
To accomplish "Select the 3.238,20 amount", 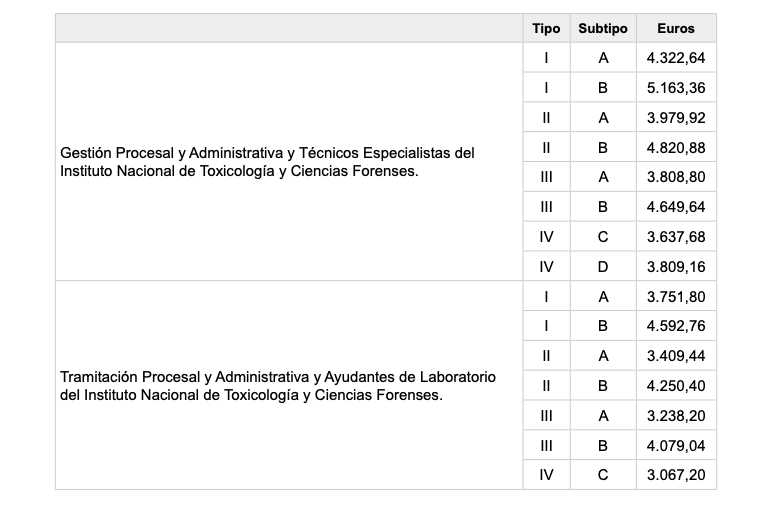I will pos(676,416).
